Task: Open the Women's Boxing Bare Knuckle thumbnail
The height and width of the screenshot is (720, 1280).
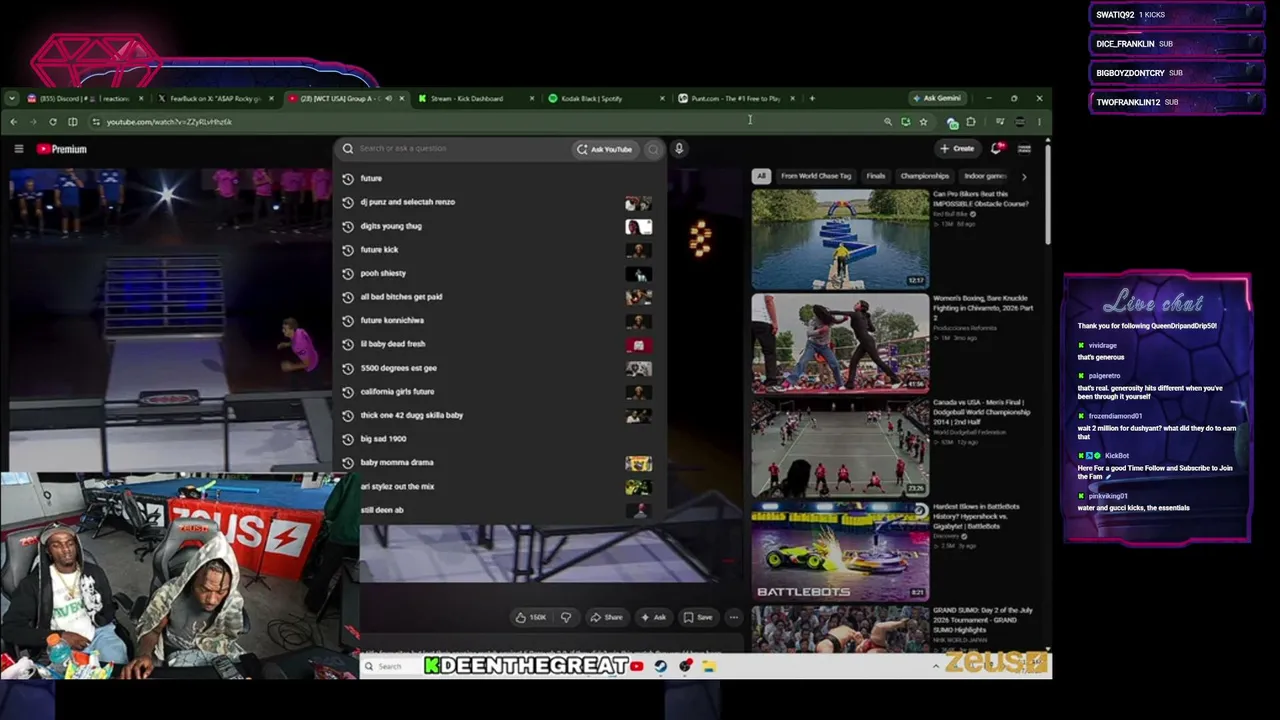Action: pos(840,343)
